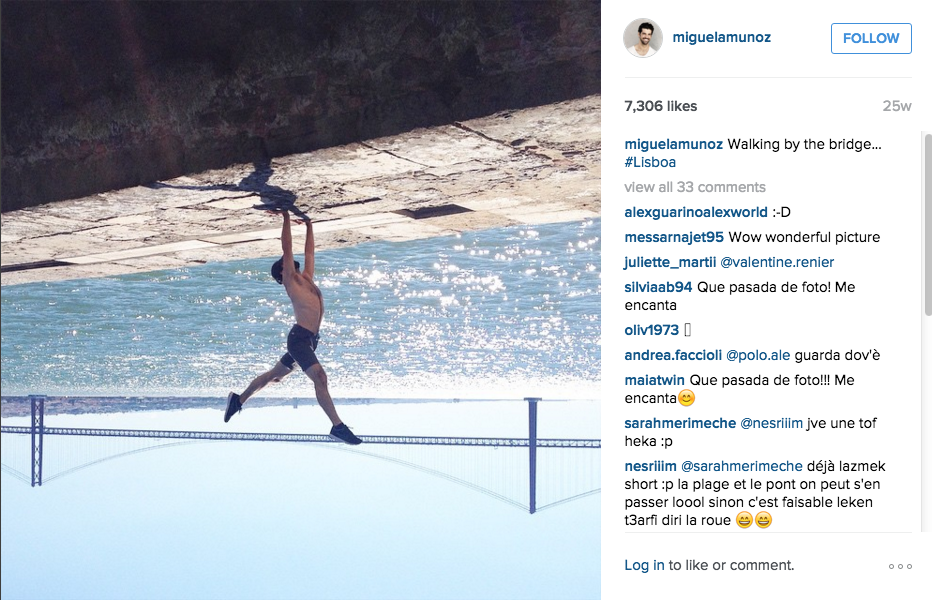Click the @nesriiim mention
The width and height of the screenshot is (932, 600).
[771, 423]
